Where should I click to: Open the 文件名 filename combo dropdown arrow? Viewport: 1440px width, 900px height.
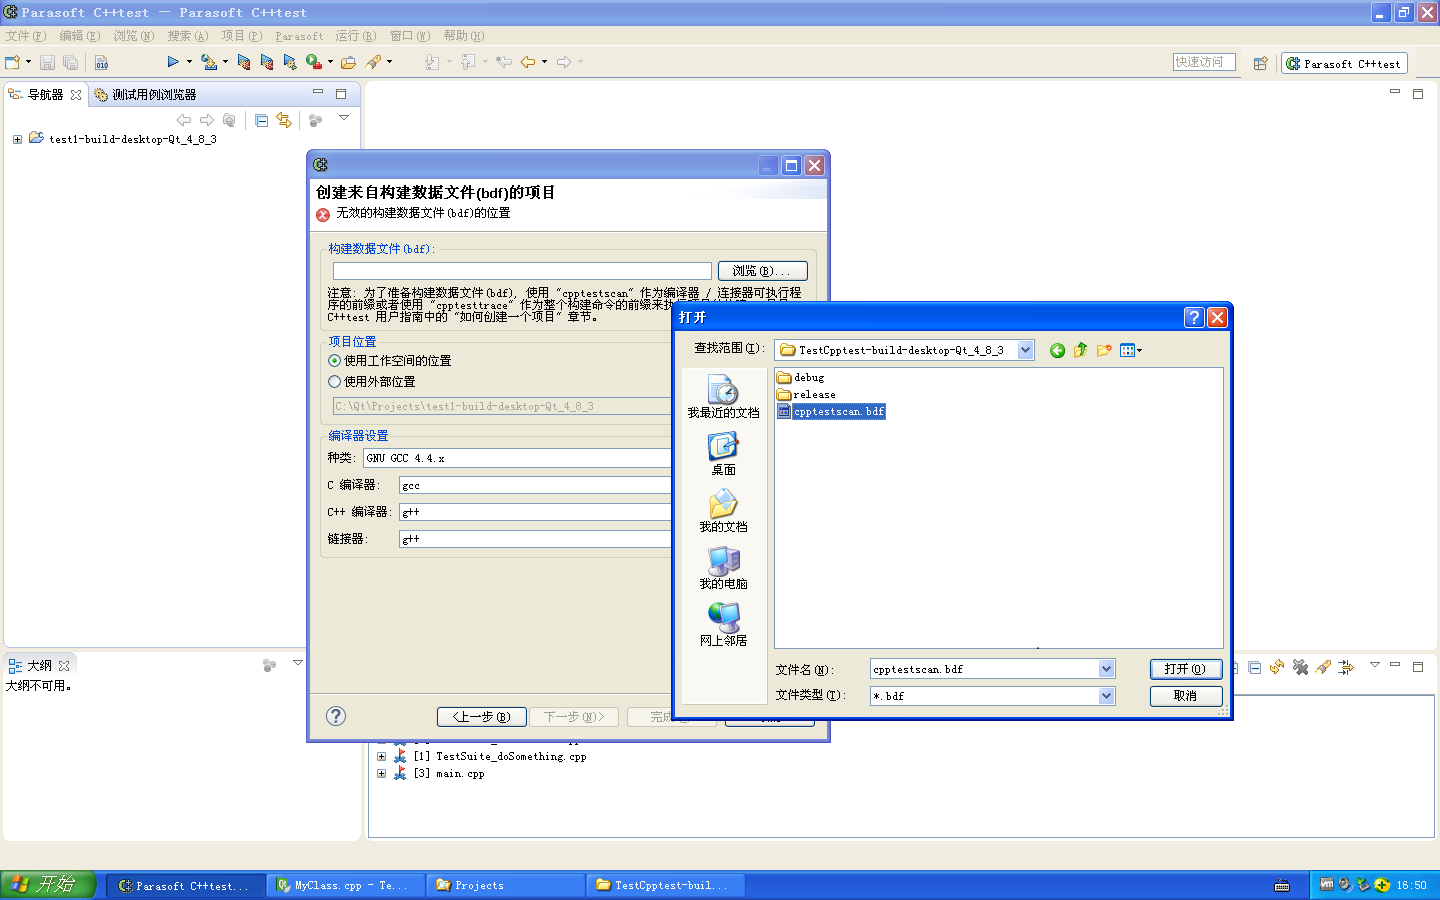[1106, 669]
